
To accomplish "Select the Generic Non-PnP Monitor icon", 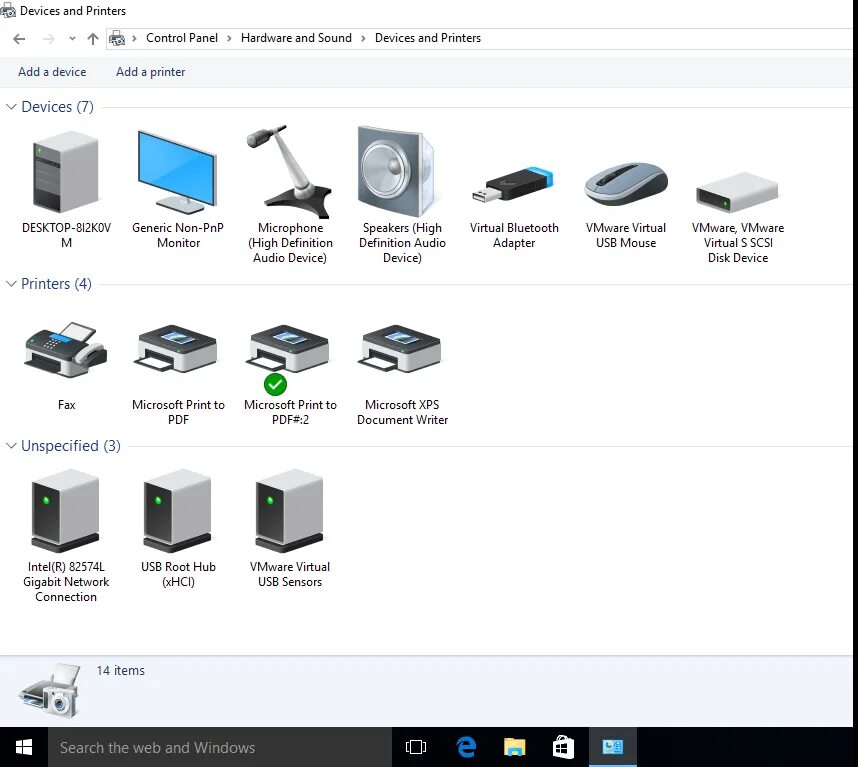I will pyautogui.click(x=177, y=172).
